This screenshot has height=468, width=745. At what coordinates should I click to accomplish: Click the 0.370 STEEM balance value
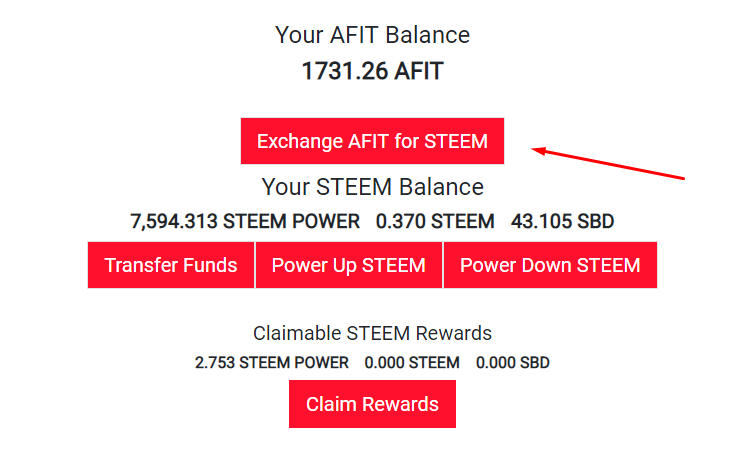(435, 221)
